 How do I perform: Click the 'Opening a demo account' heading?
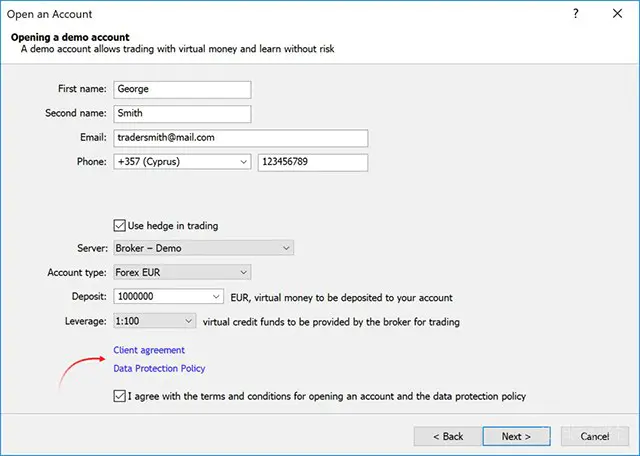pos(70,37)
